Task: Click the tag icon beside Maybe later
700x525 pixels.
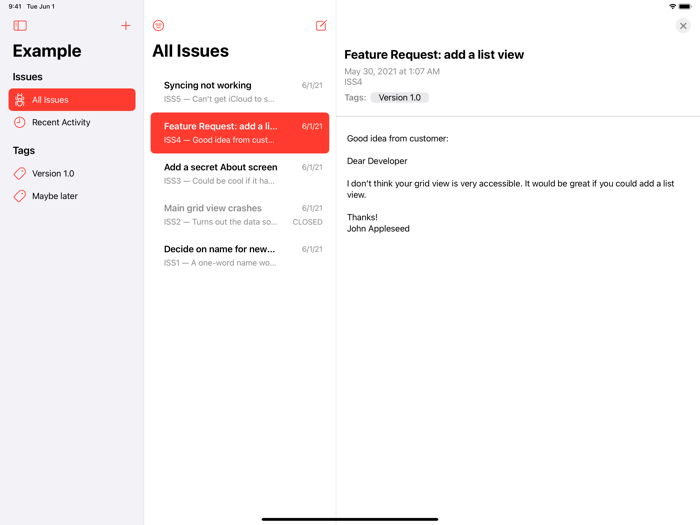Action: 20,196
